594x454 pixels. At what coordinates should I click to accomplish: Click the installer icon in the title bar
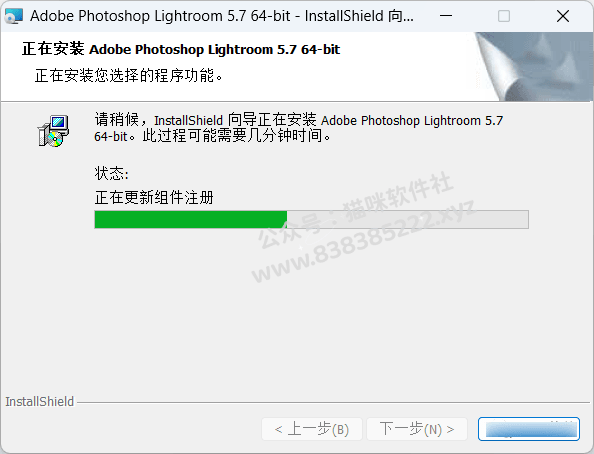[x=14, y=16]
